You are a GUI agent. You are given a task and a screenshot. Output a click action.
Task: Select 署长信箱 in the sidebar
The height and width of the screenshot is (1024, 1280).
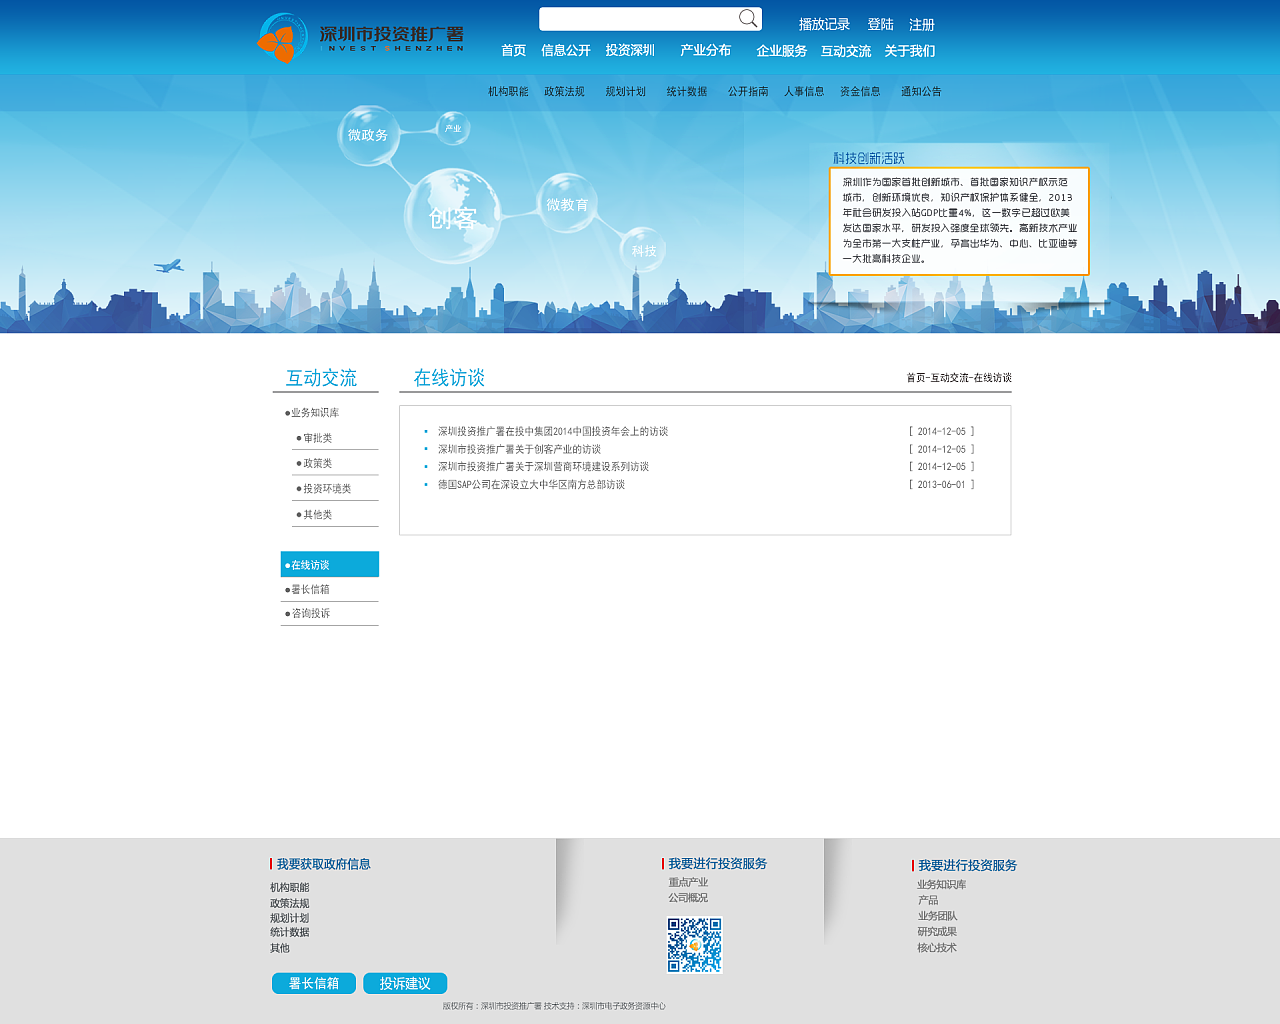tap(310, 590)
